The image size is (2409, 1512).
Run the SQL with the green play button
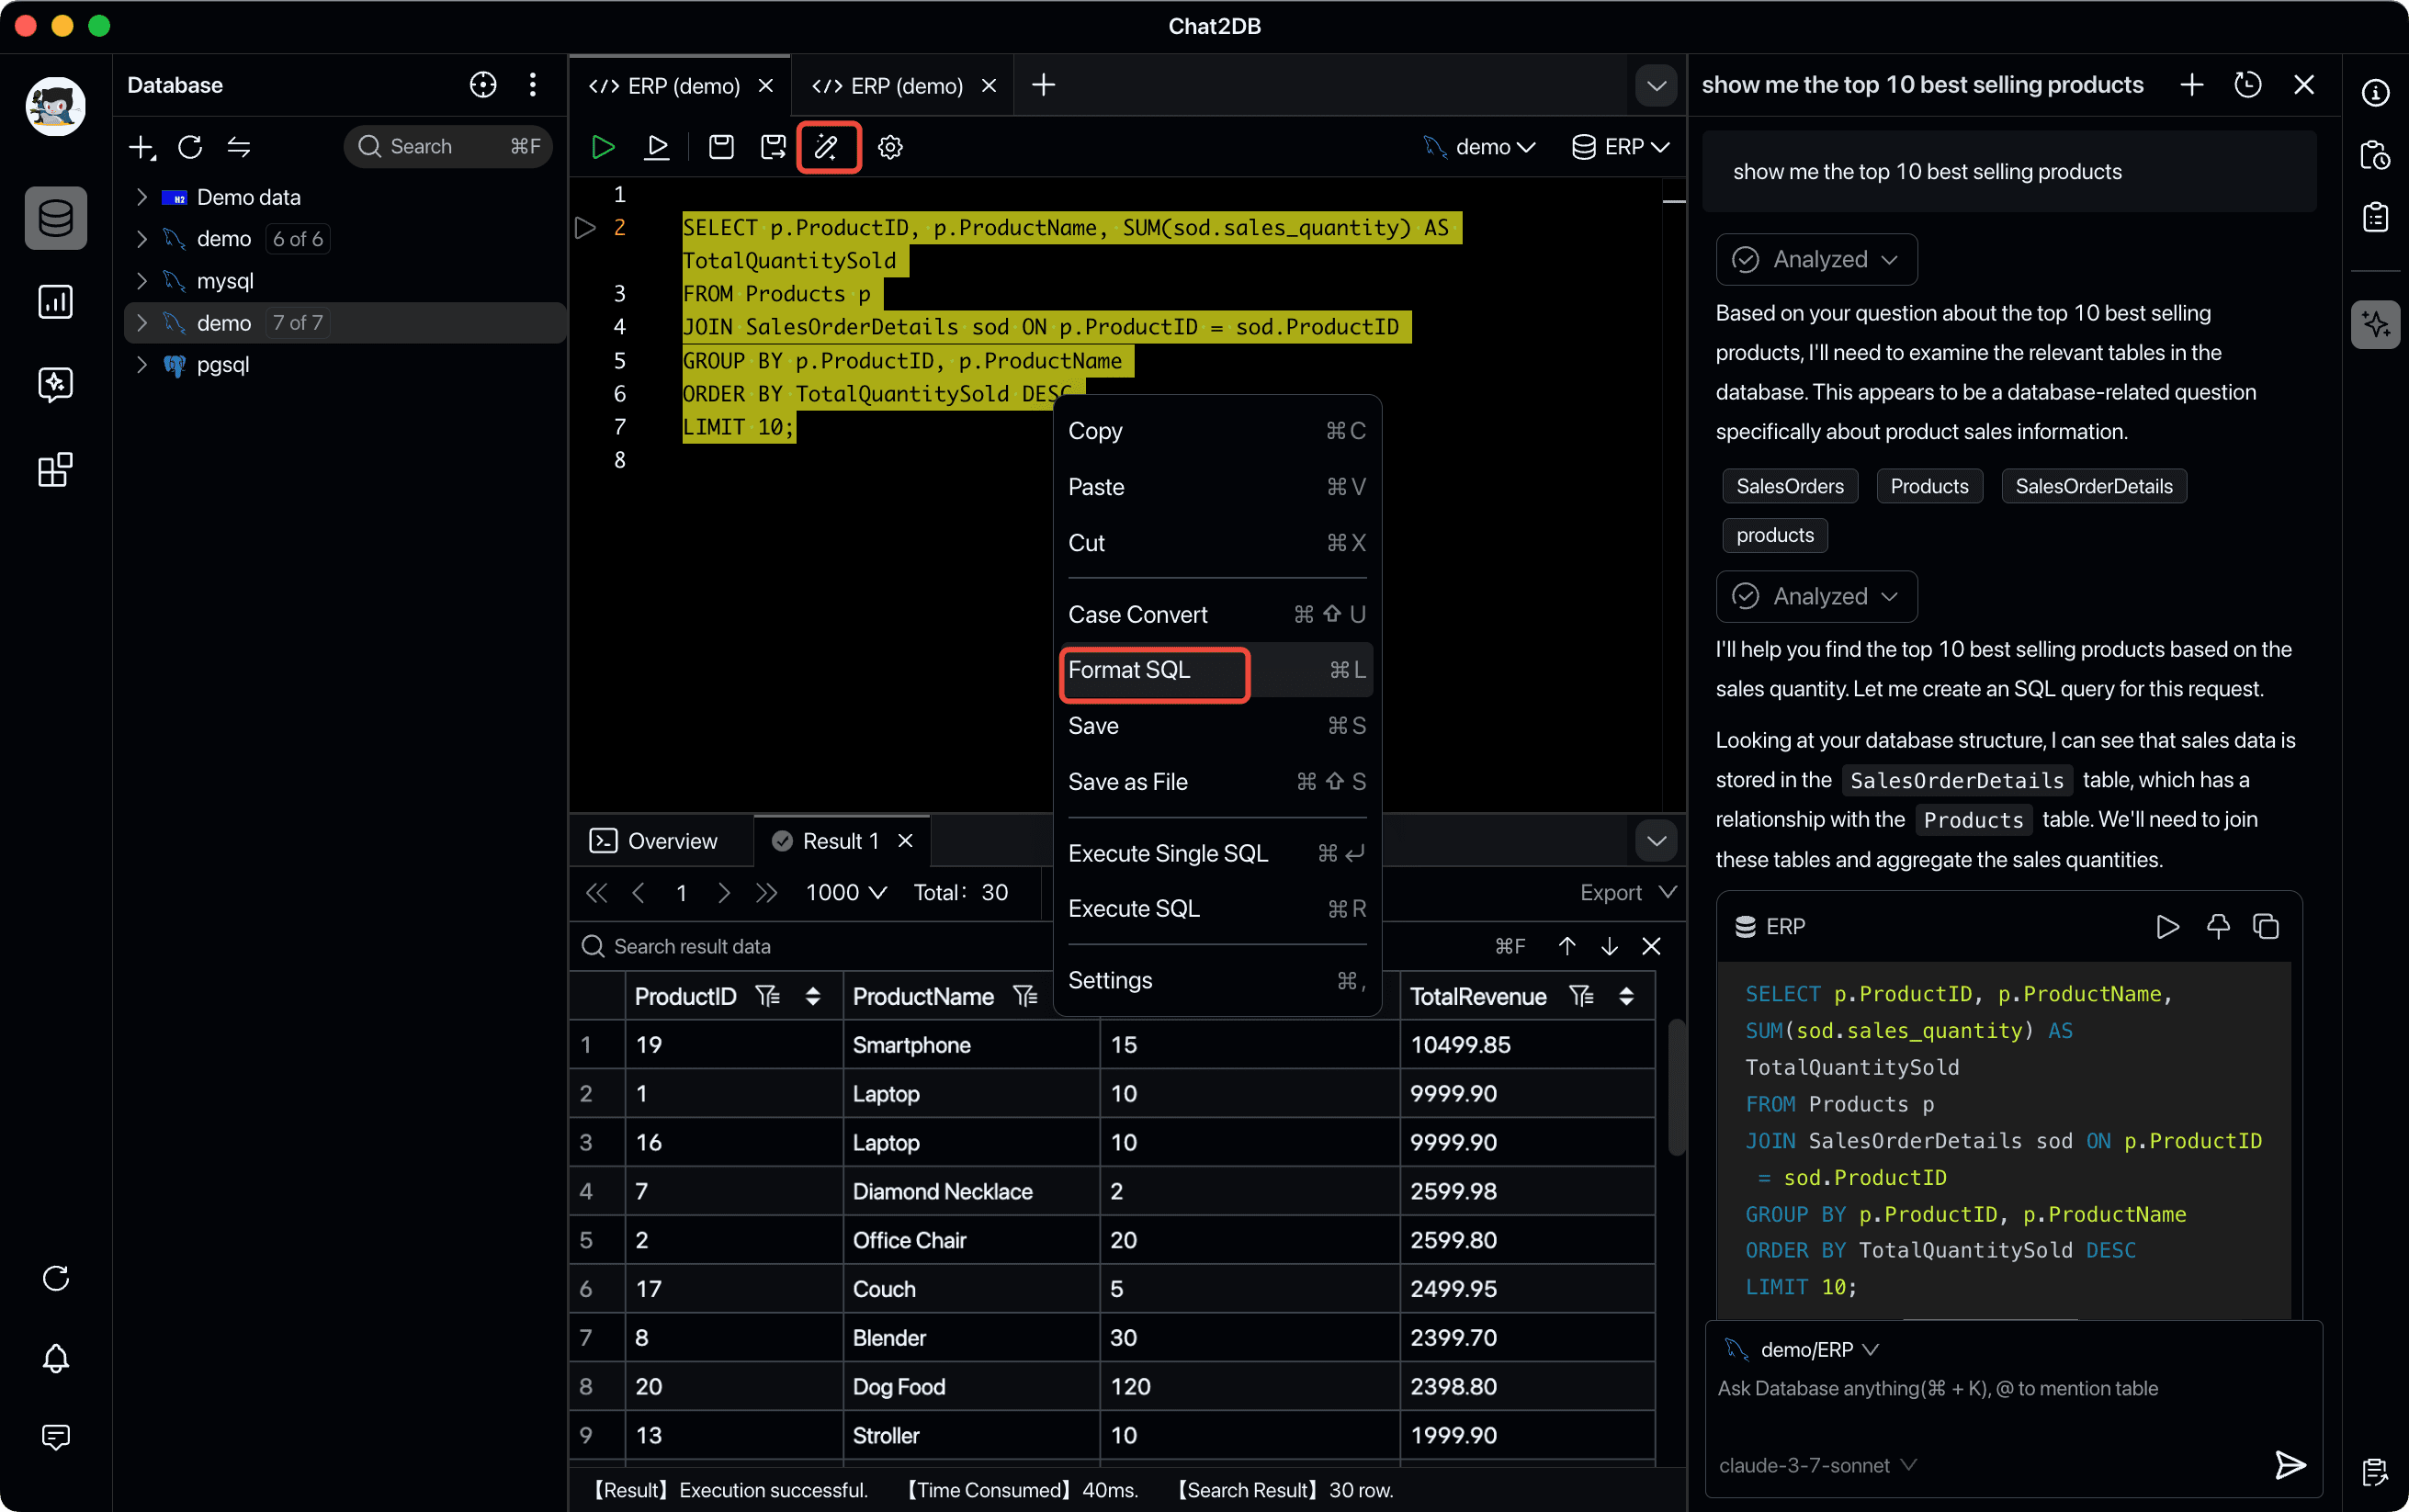click(x=602, y=147)
